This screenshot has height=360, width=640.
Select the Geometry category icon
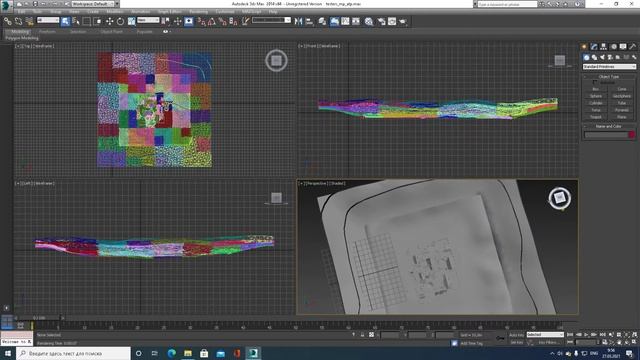586,57
